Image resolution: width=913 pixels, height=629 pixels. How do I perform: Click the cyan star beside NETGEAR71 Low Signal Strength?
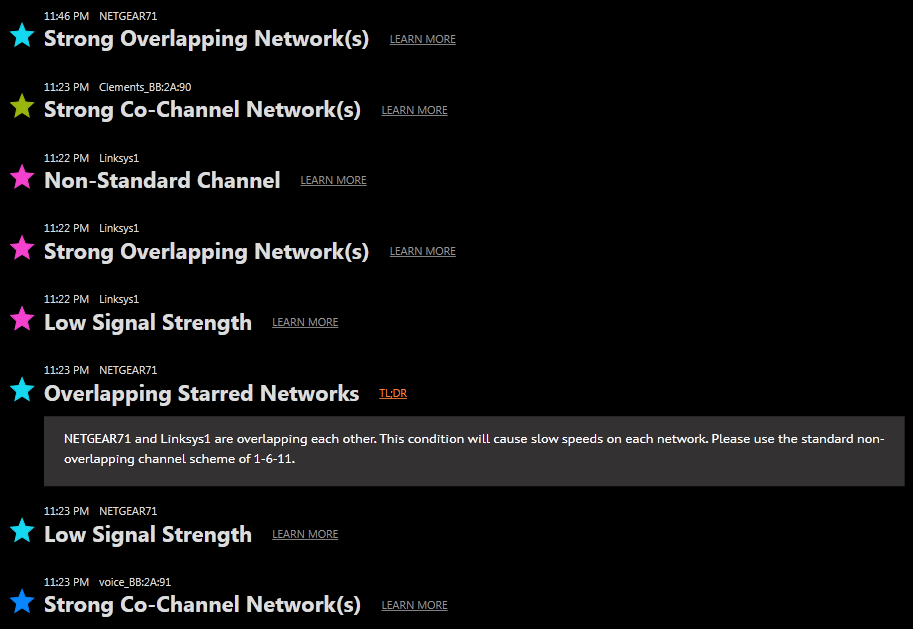click(x=22, y=531)
